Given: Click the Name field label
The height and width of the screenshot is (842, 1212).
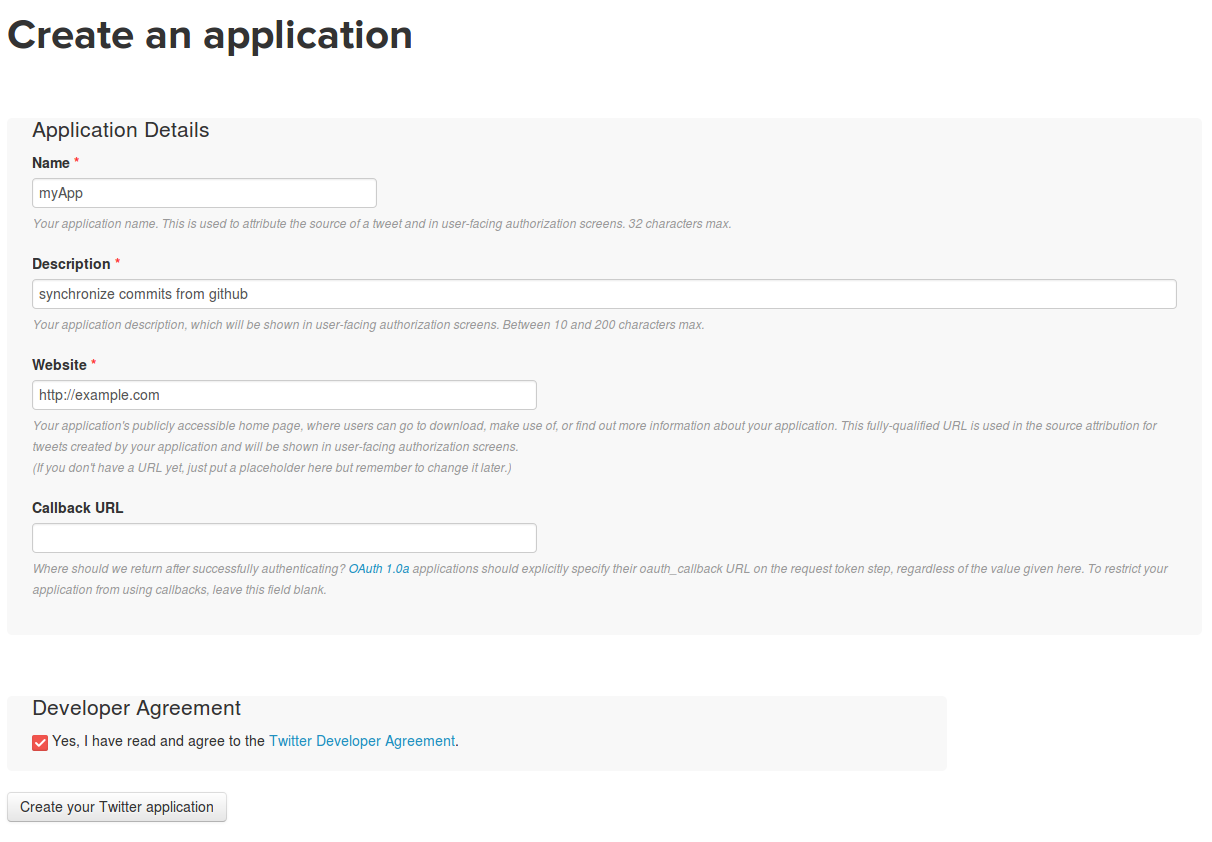Looking at the screenshot, I should (51, 163).
